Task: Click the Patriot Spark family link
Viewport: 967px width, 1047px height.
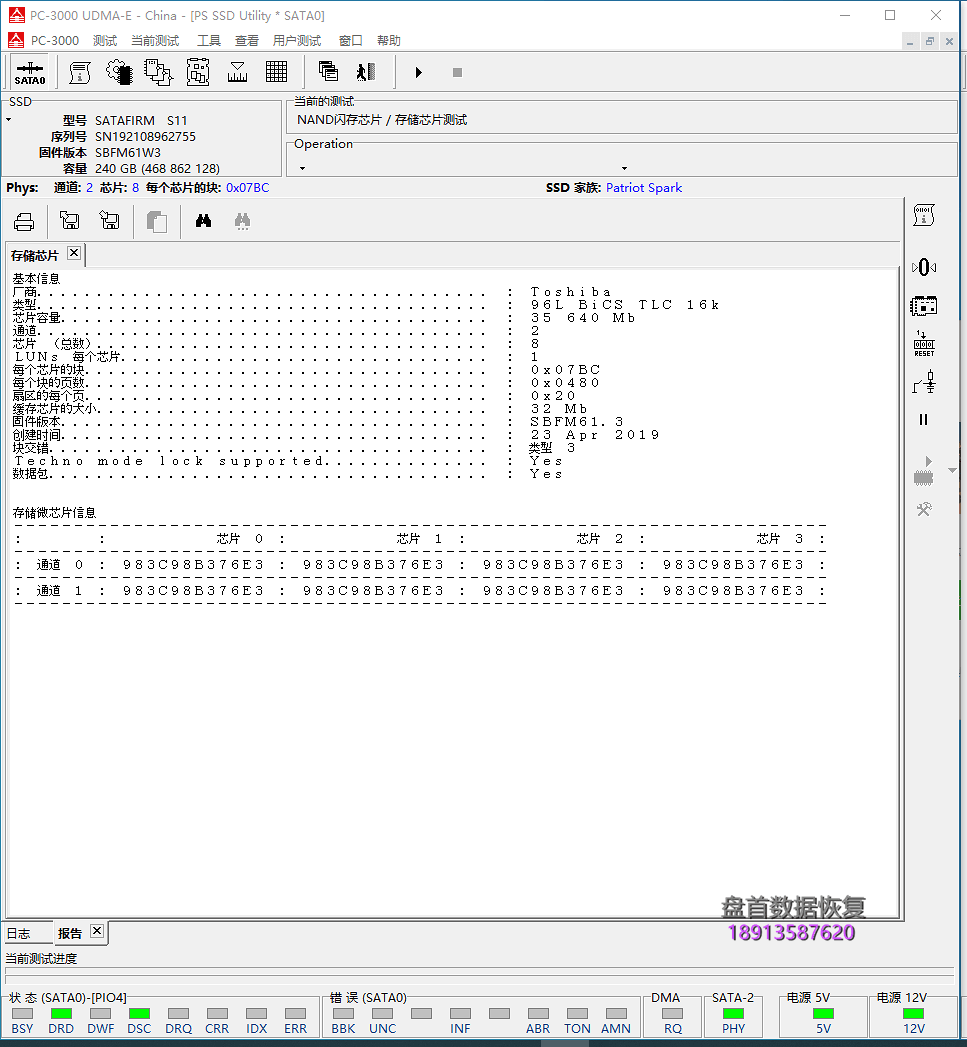Action: (644, 188)
